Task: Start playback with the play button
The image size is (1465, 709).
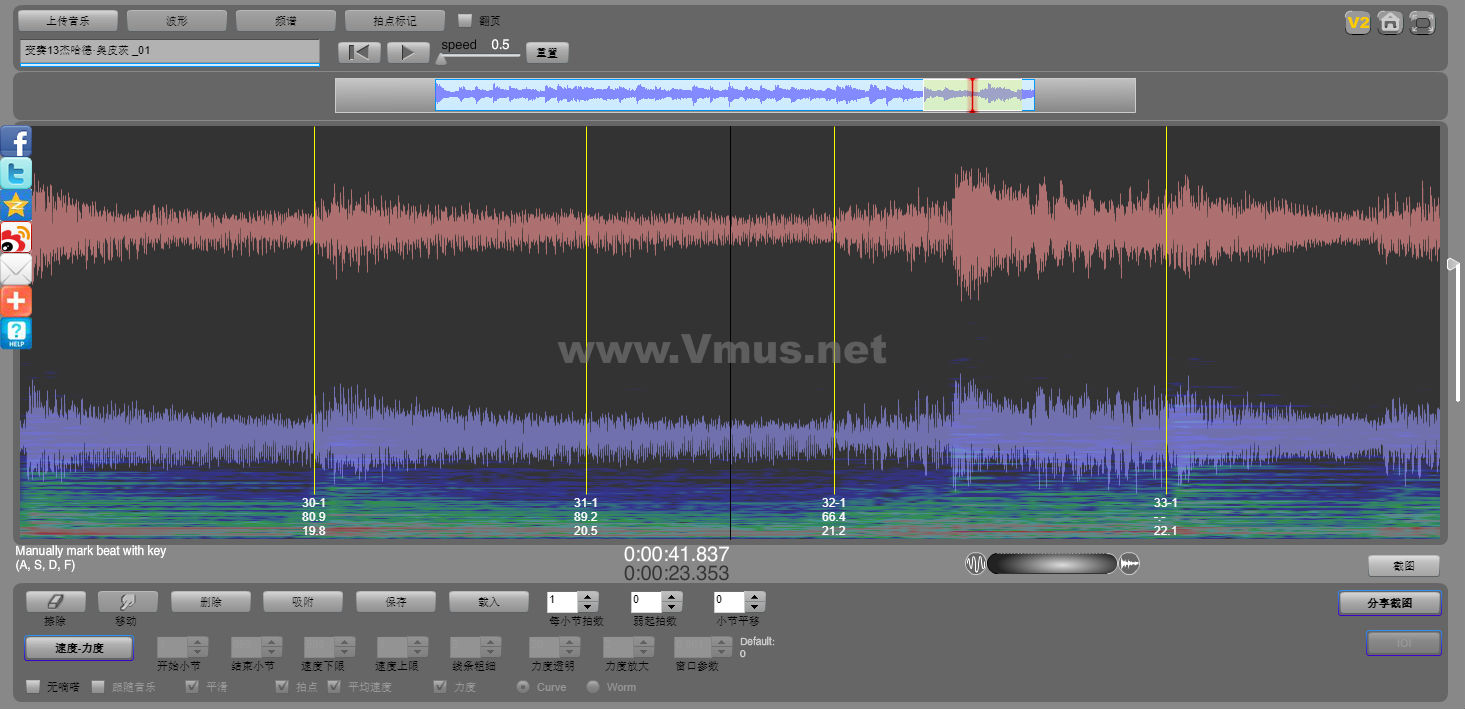Action: [408, 52]
